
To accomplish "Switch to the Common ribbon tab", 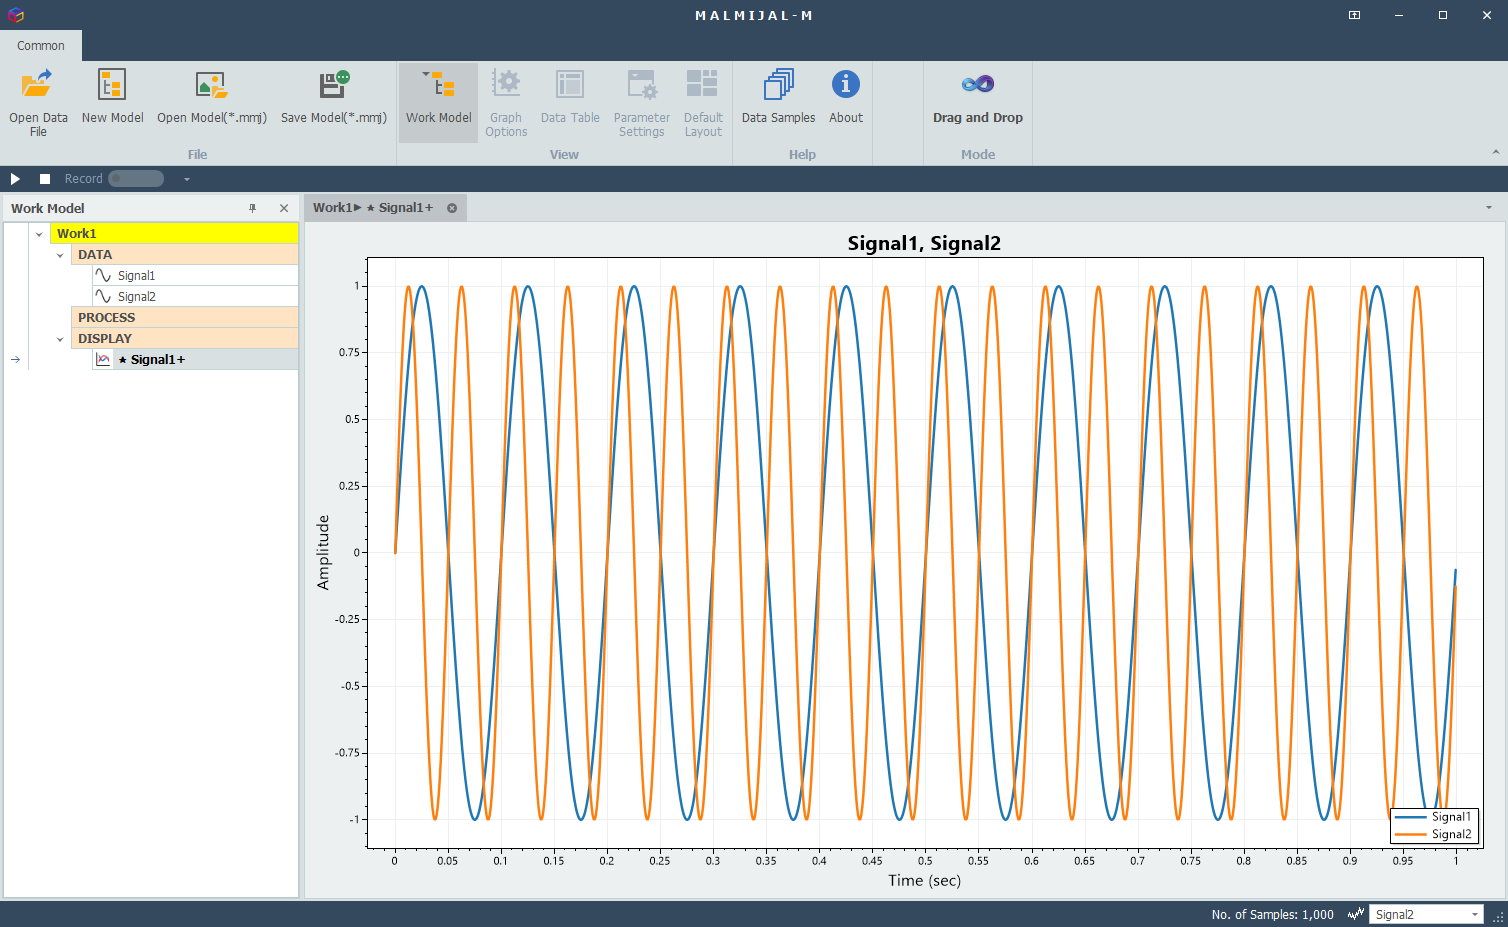I will click(41, 46).
